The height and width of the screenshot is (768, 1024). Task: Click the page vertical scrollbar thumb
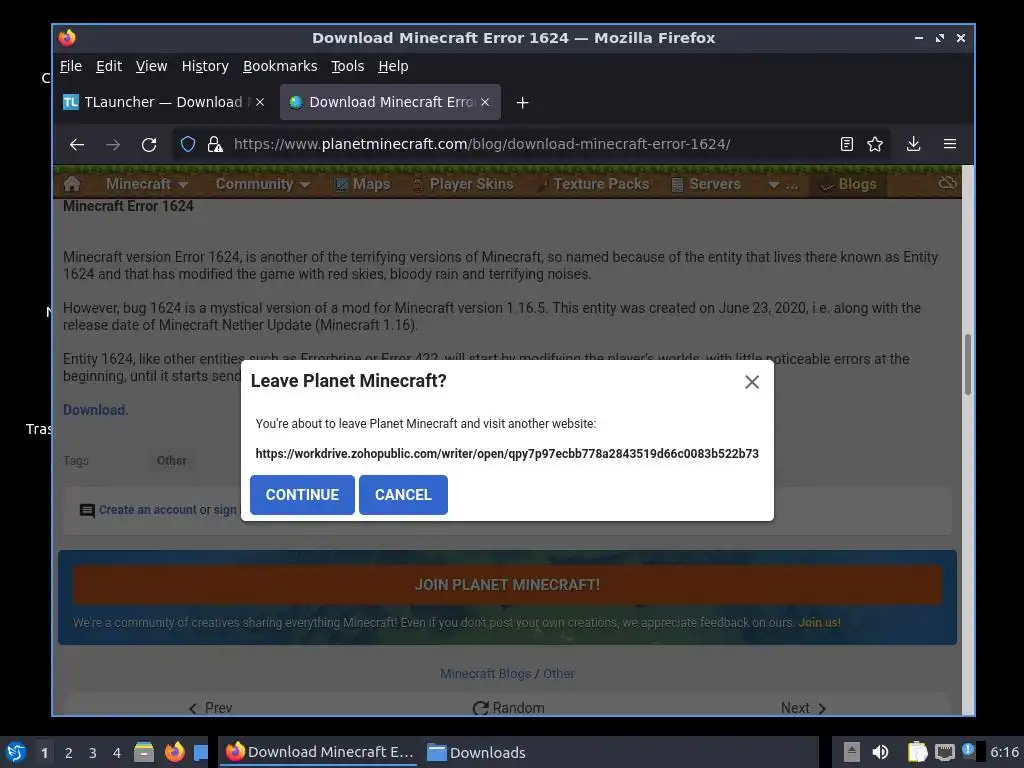coord(968,364)
